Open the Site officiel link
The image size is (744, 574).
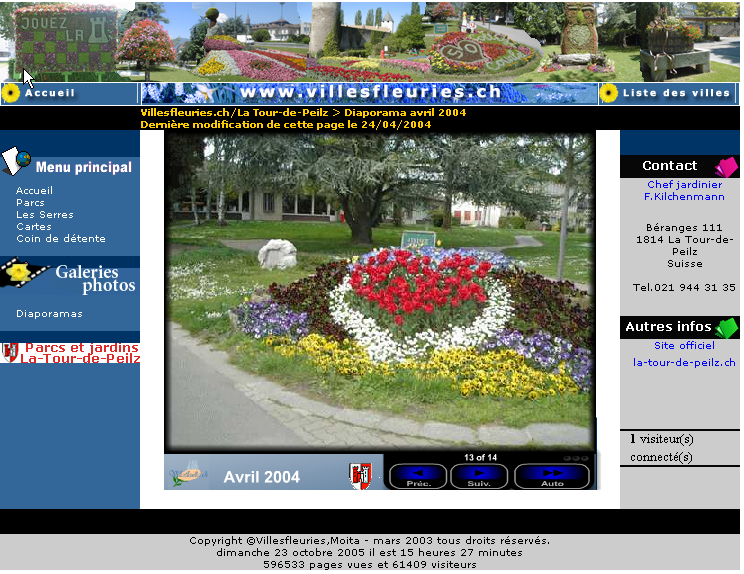click(684, 345)
